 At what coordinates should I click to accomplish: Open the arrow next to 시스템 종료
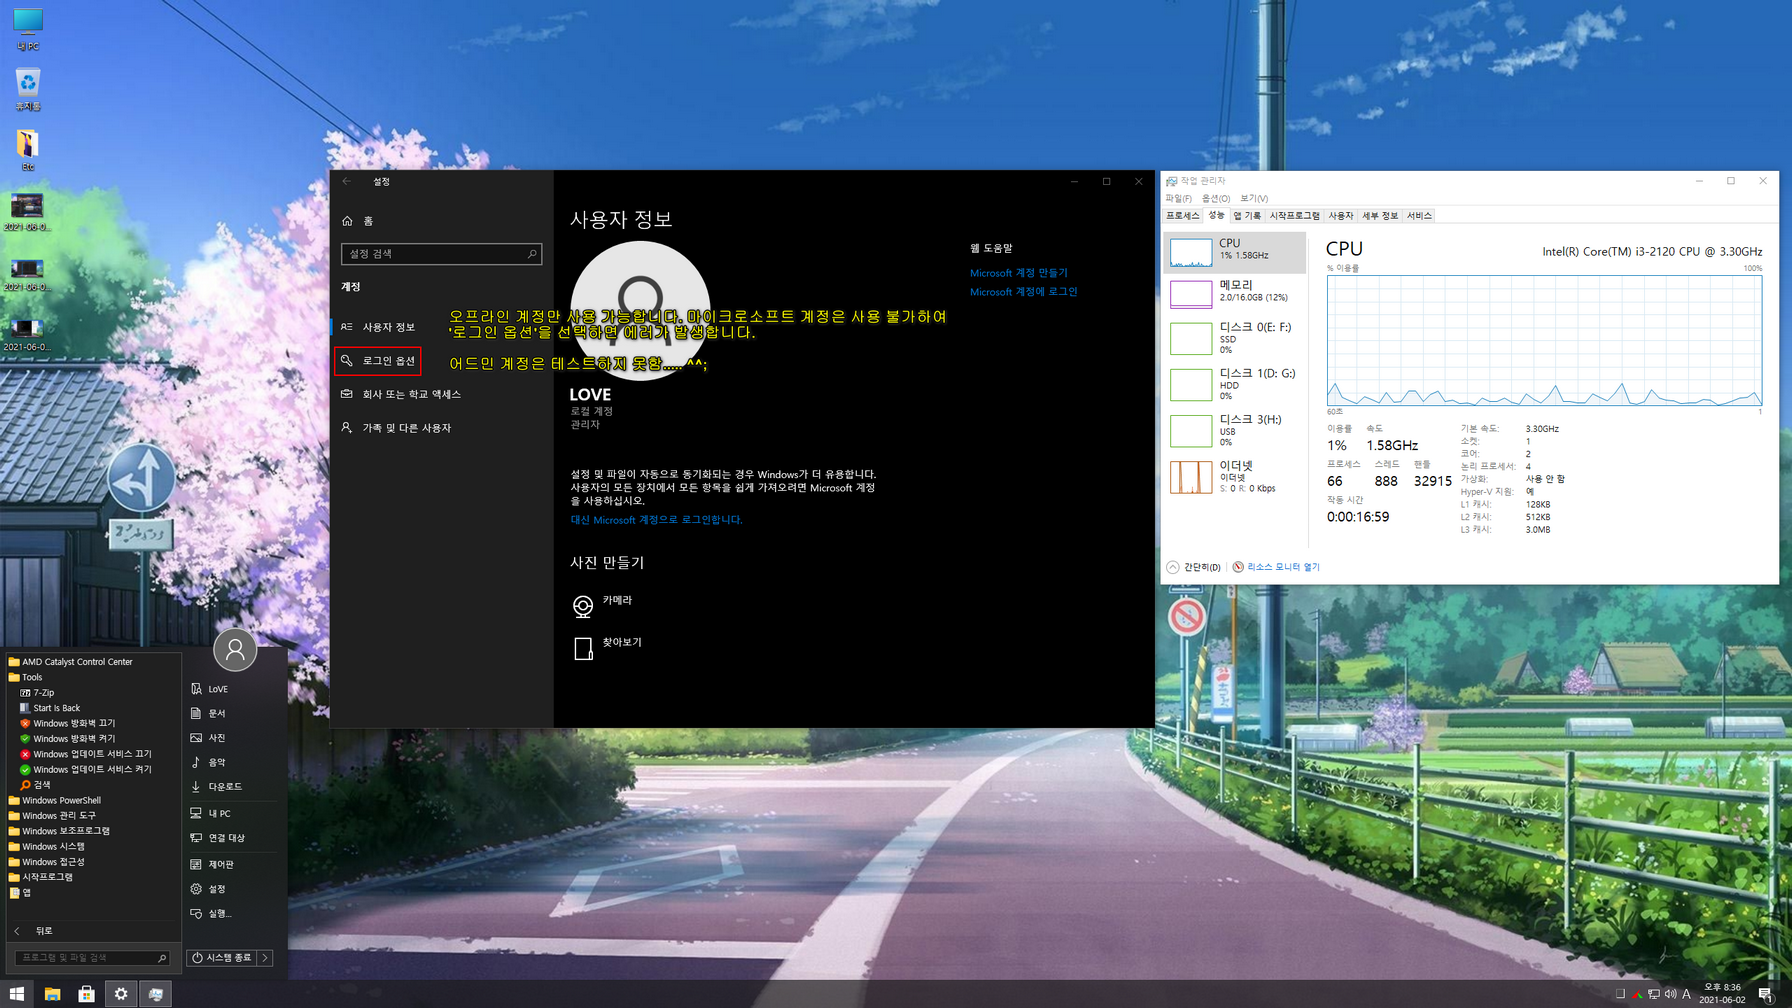tap(265, 958)
